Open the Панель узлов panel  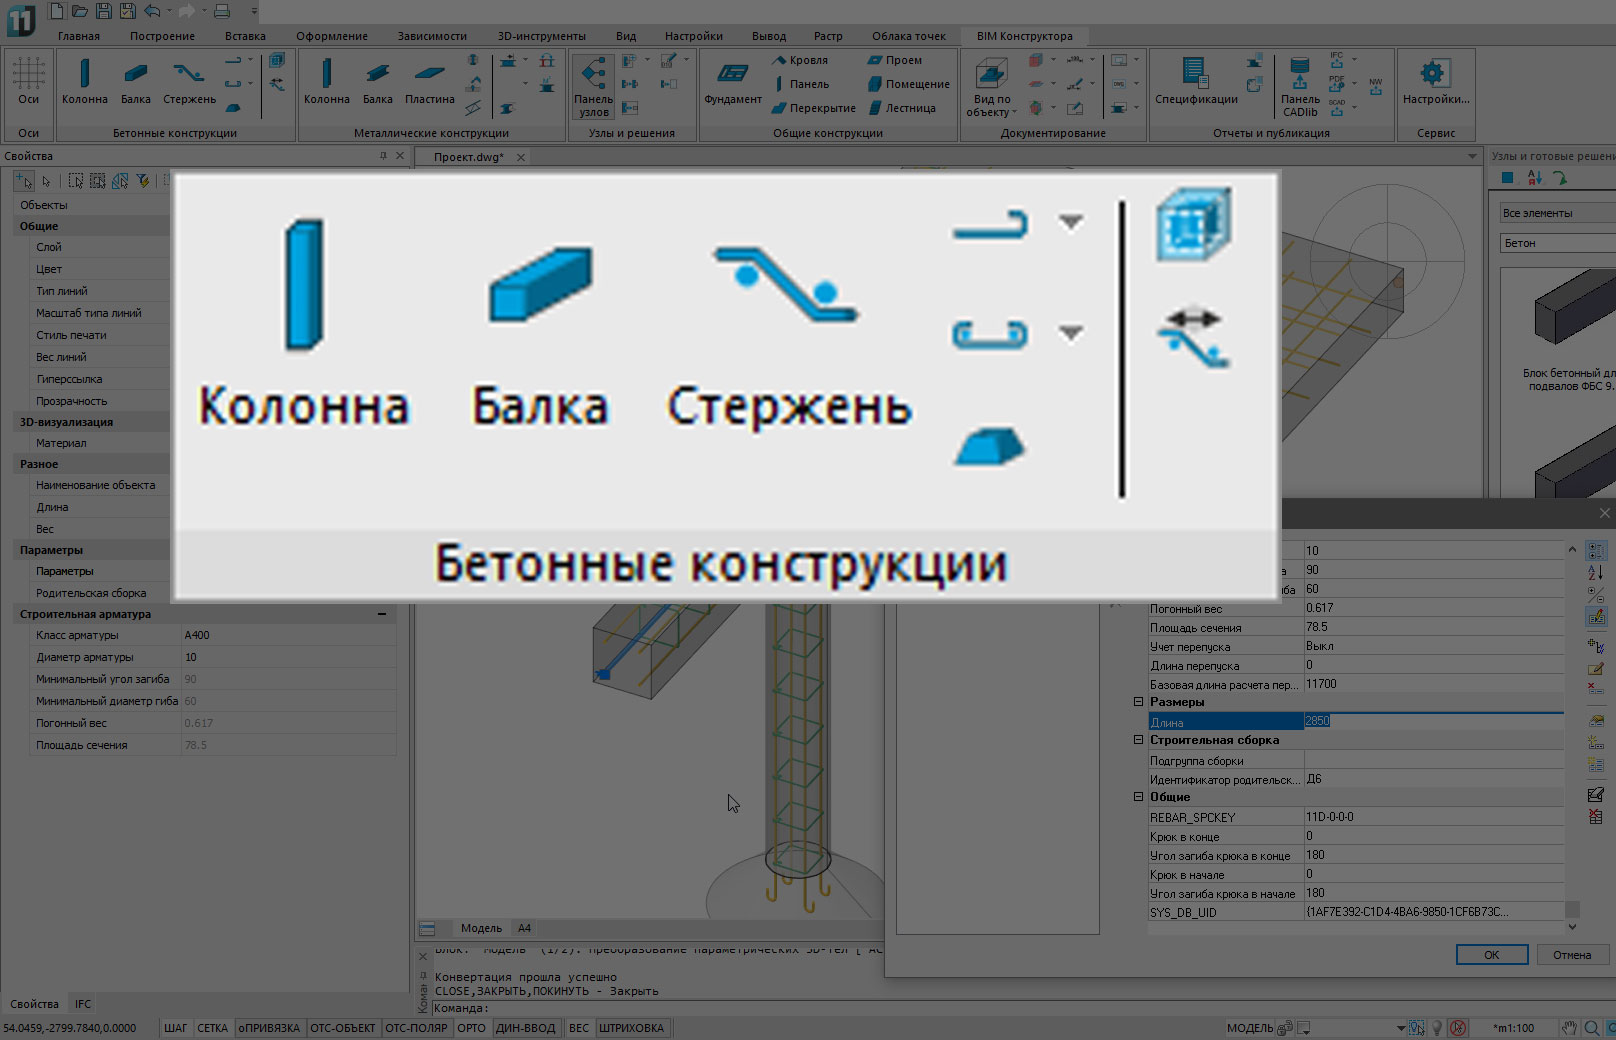593,86
